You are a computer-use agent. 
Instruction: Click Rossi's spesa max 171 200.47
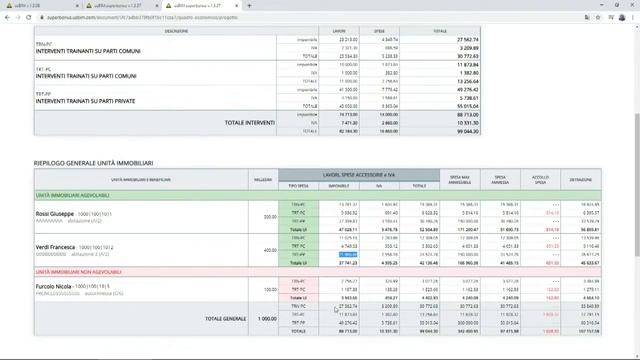[468, 230]
